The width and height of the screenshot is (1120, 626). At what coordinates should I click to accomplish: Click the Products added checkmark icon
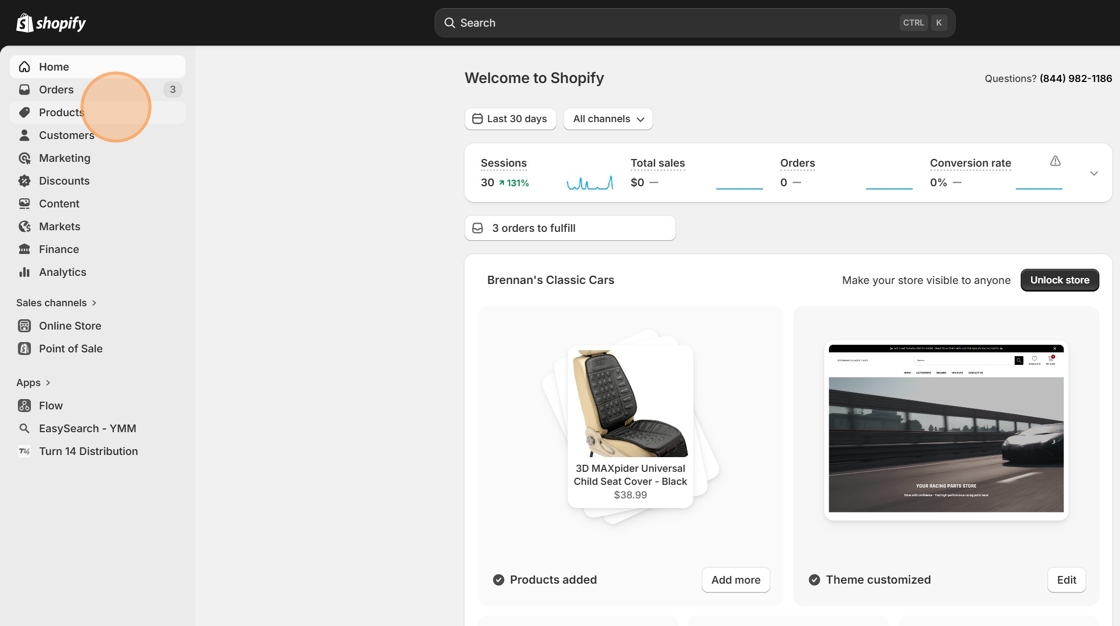click(x=499, y=580)
